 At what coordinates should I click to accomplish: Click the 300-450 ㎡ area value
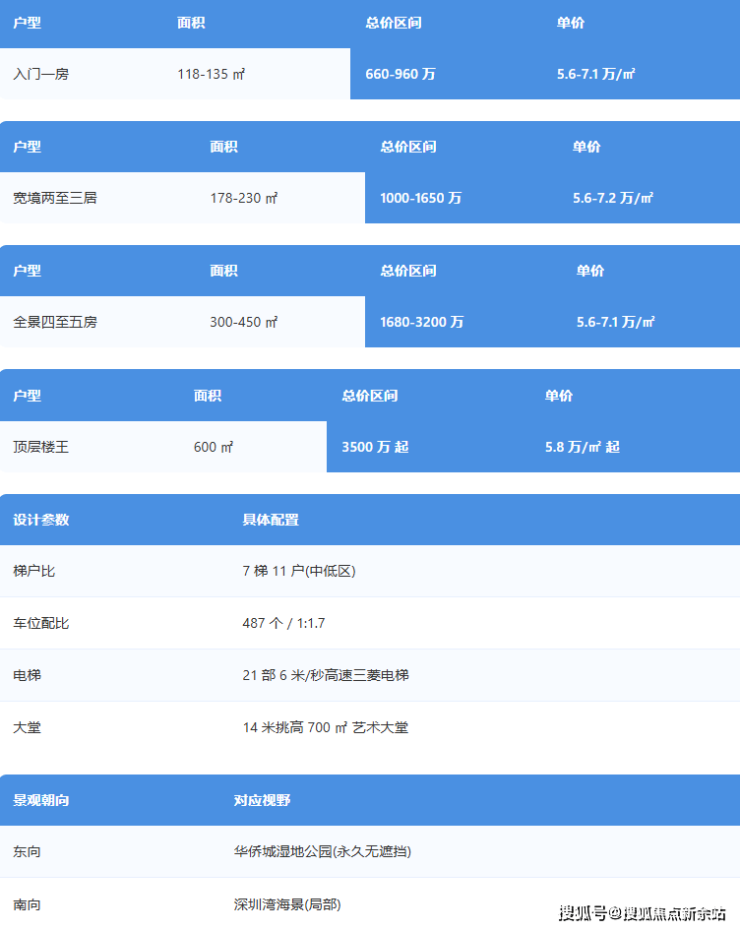coord(244,322)
